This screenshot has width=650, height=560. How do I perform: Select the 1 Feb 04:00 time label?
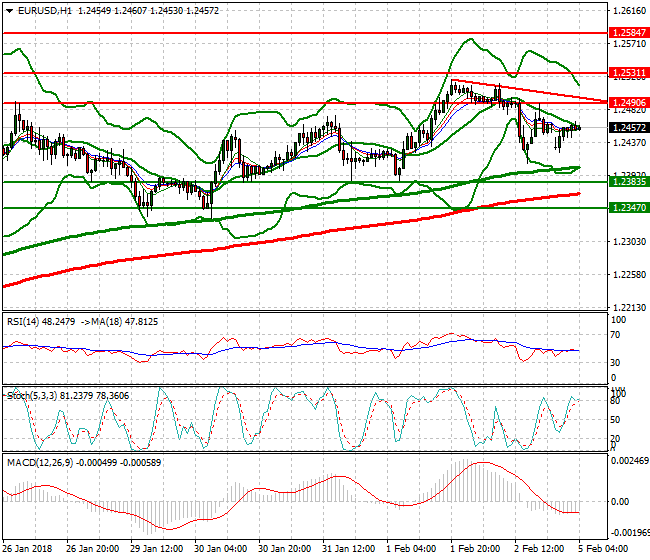[411, 549]
